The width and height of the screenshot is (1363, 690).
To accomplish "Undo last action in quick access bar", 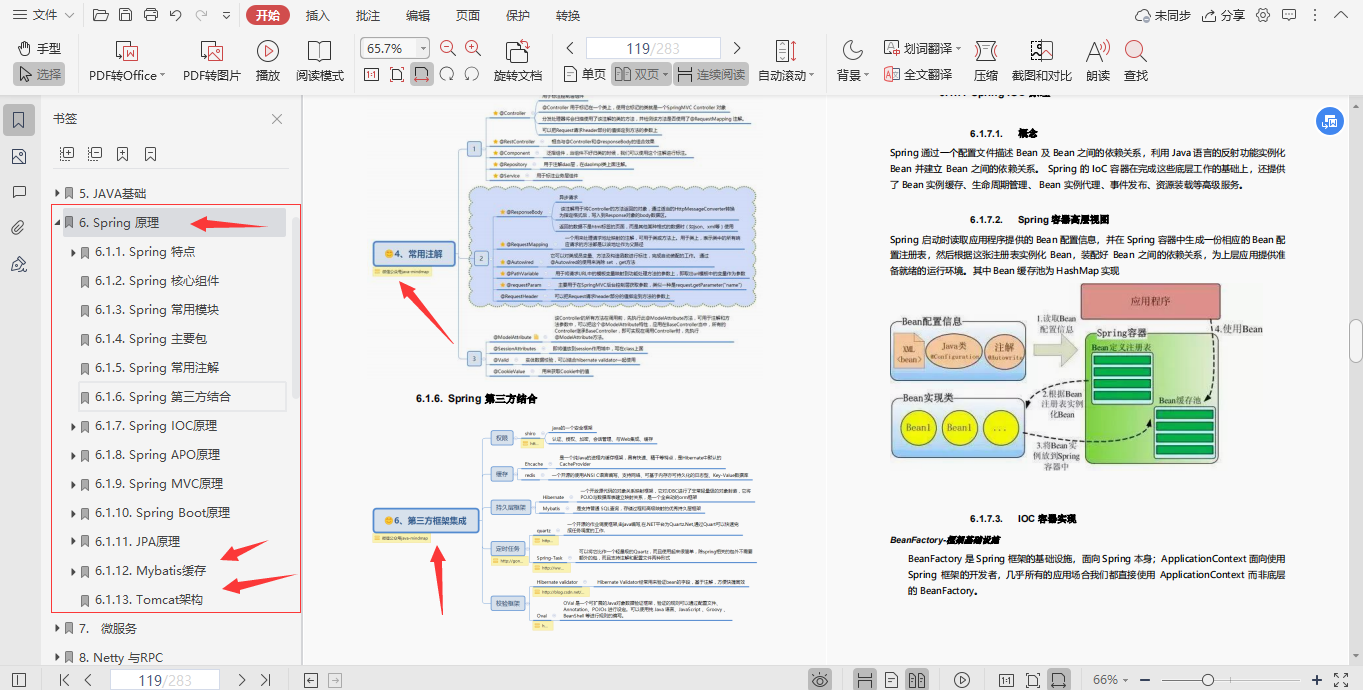I will click(x=176, y=15).
